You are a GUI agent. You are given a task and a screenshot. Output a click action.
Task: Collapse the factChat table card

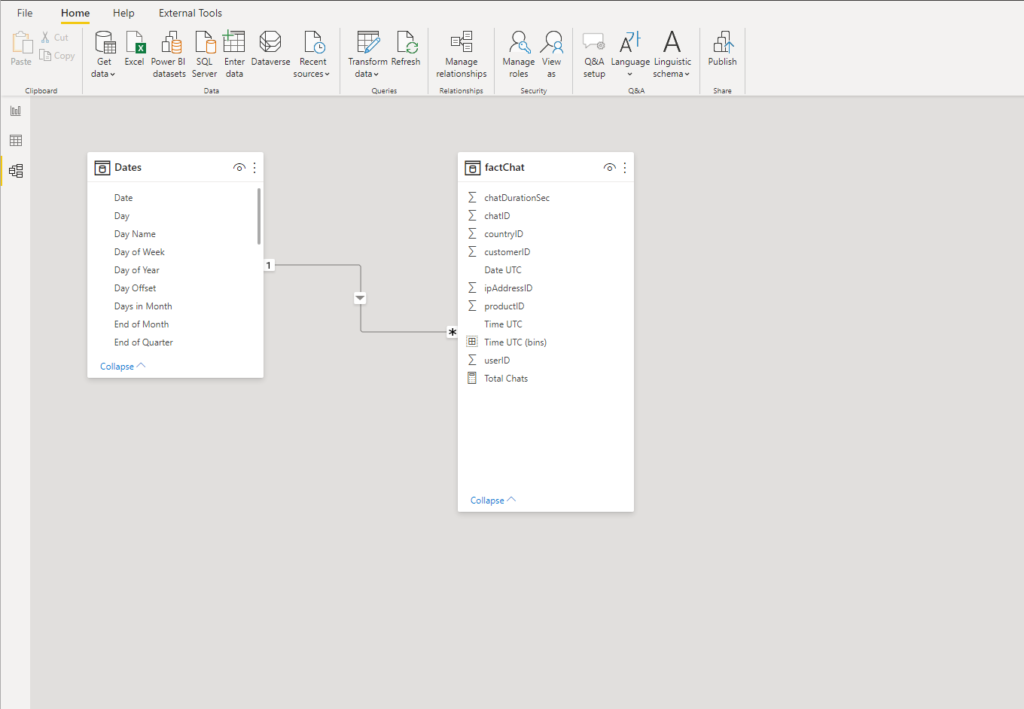492,500
